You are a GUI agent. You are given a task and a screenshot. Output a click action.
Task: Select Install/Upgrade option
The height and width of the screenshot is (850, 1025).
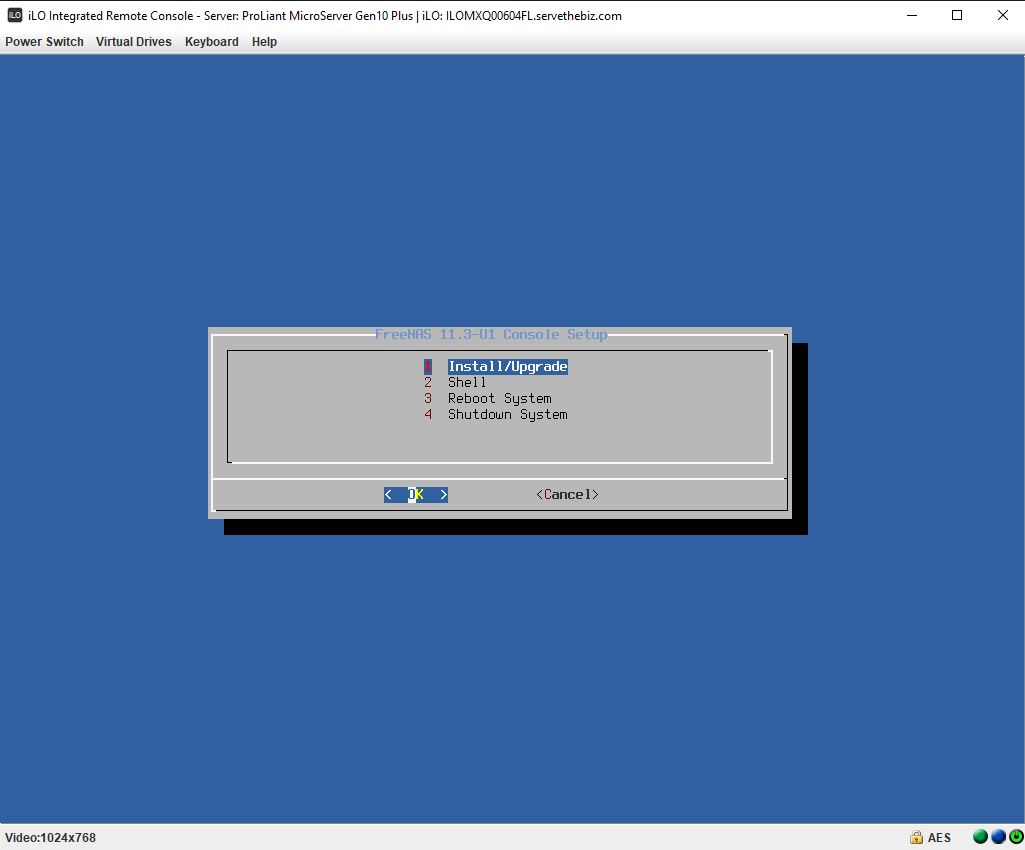507,367
